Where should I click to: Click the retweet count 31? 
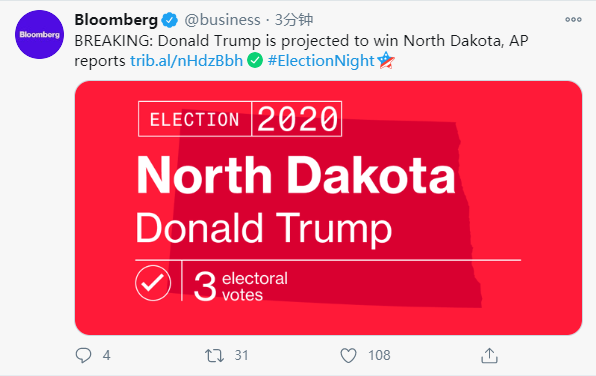pyautogui.click(x=241, y=355)
